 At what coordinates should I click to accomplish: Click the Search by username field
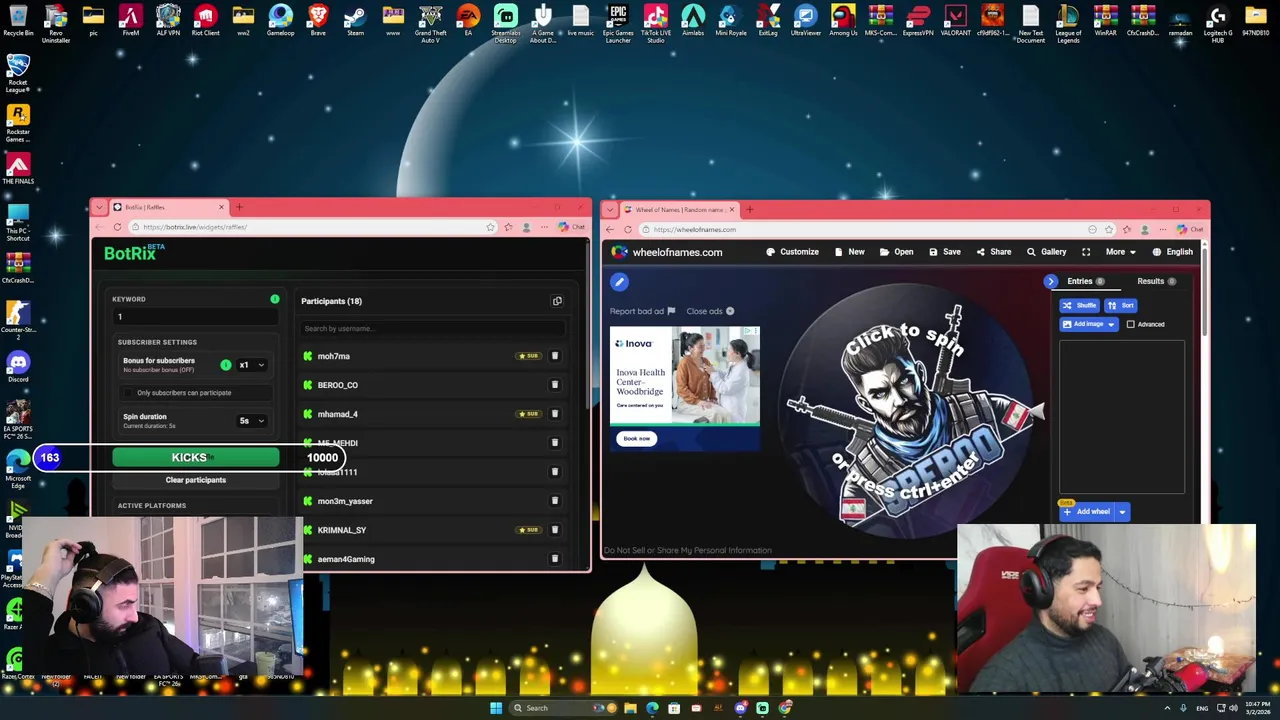pos(432,328)
